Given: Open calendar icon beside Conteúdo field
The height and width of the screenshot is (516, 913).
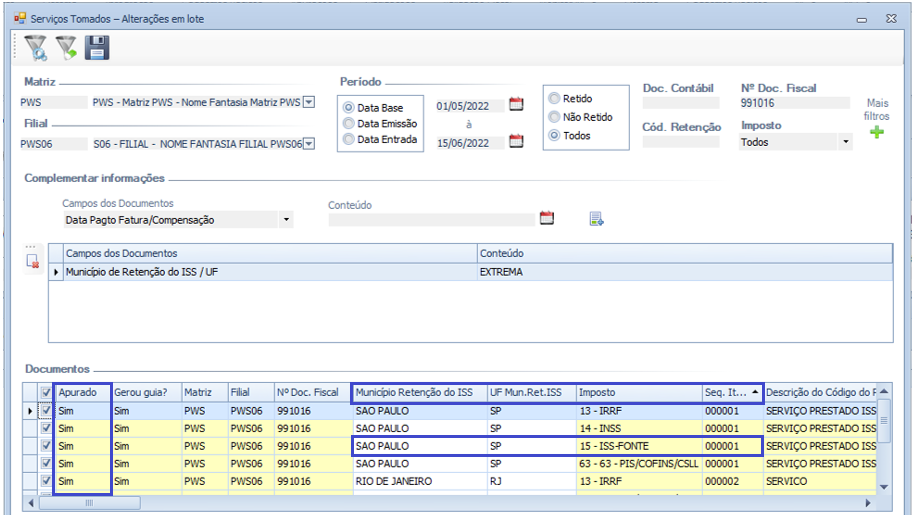Looking at the screenshot, I should [546, 218].
